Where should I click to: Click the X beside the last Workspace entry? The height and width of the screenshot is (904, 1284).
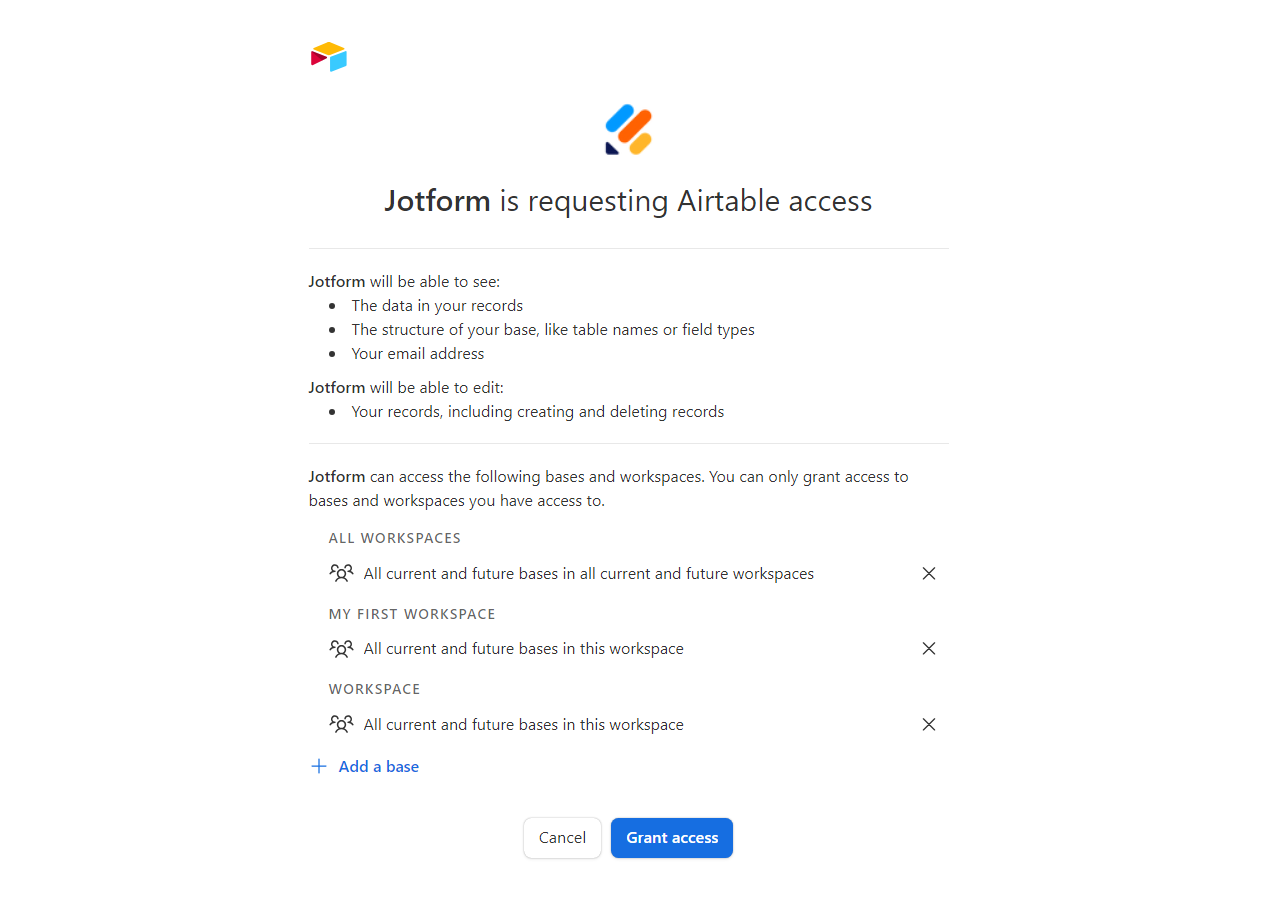[x=929, y=725]
